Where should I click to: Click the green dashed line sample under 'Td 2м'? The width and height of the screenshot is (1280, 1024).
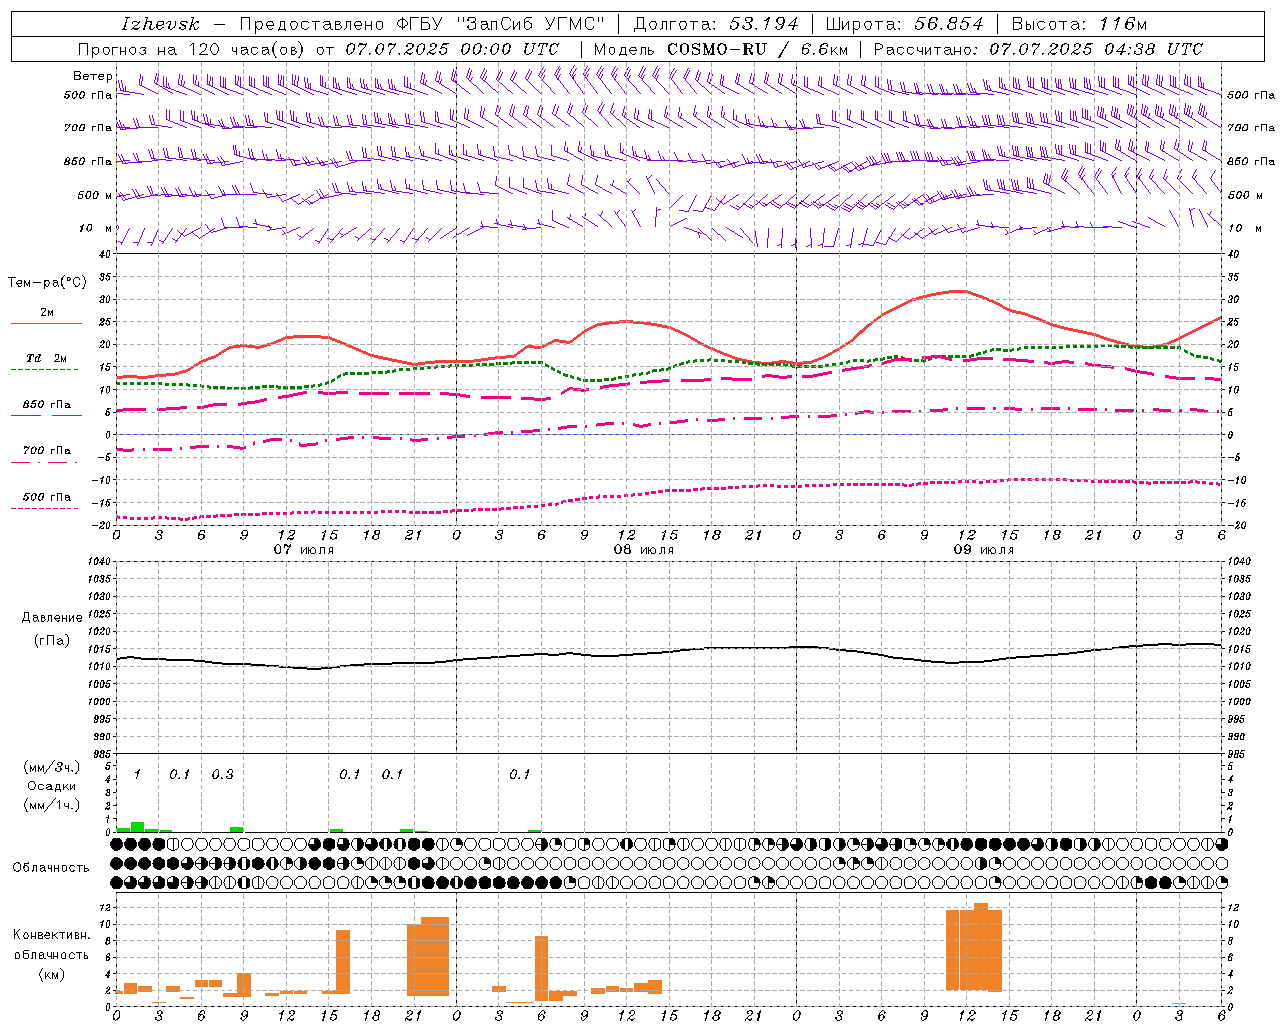pos(44,369)
